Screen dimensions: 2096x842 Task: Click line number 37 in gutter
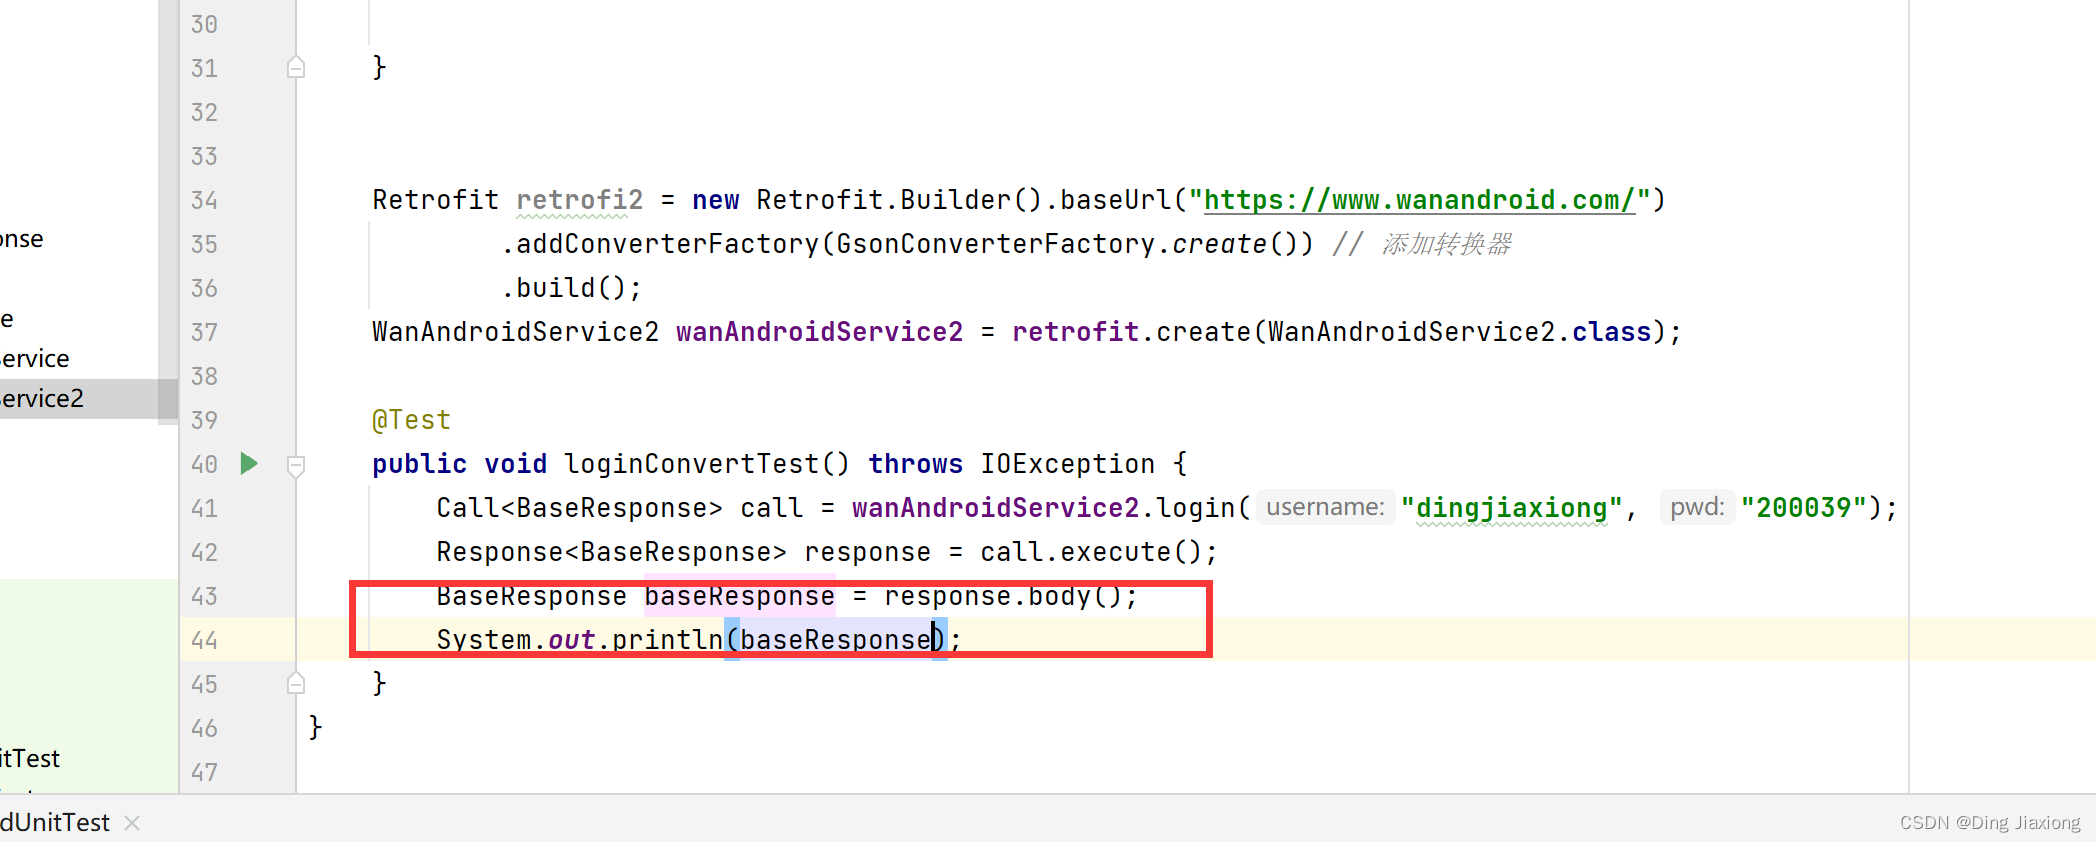pos(204,332)
